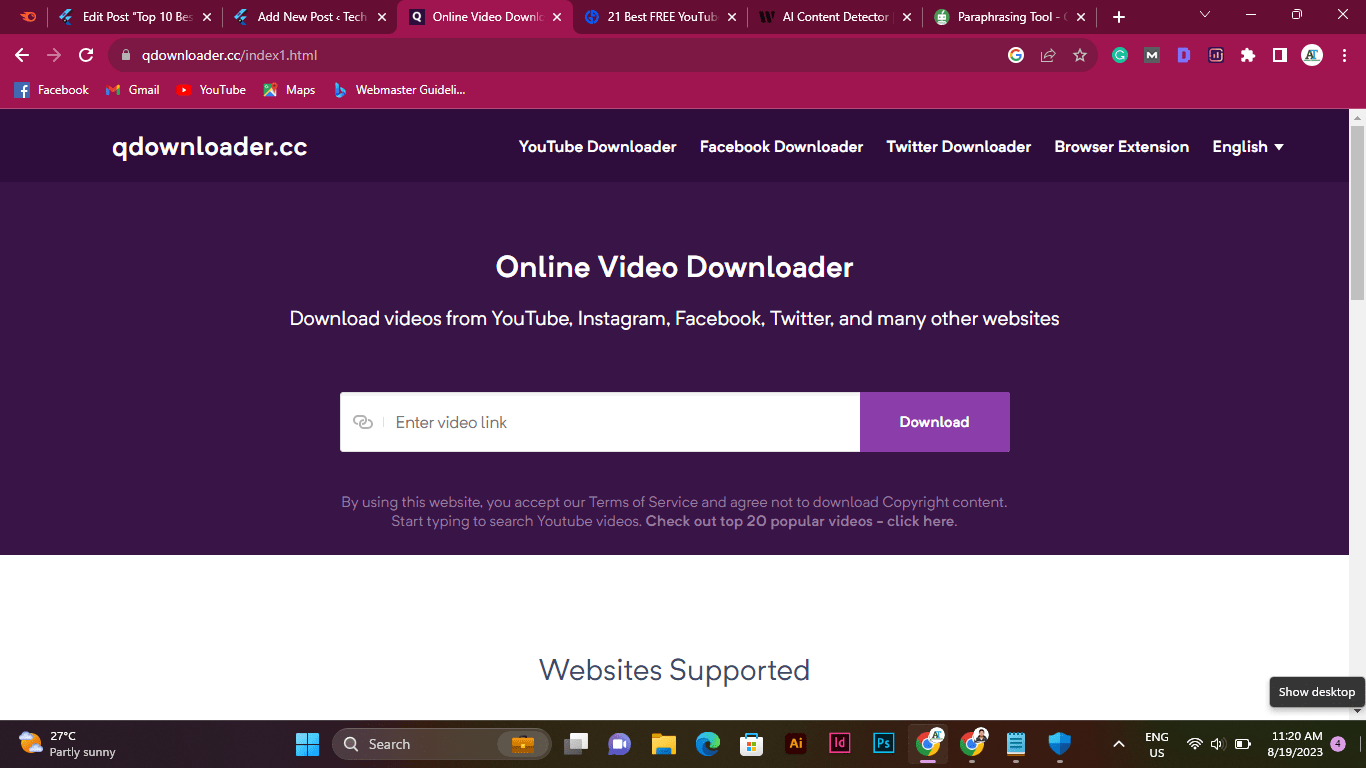Switch to the AI Content Detector tab

(x=835, y=17)
